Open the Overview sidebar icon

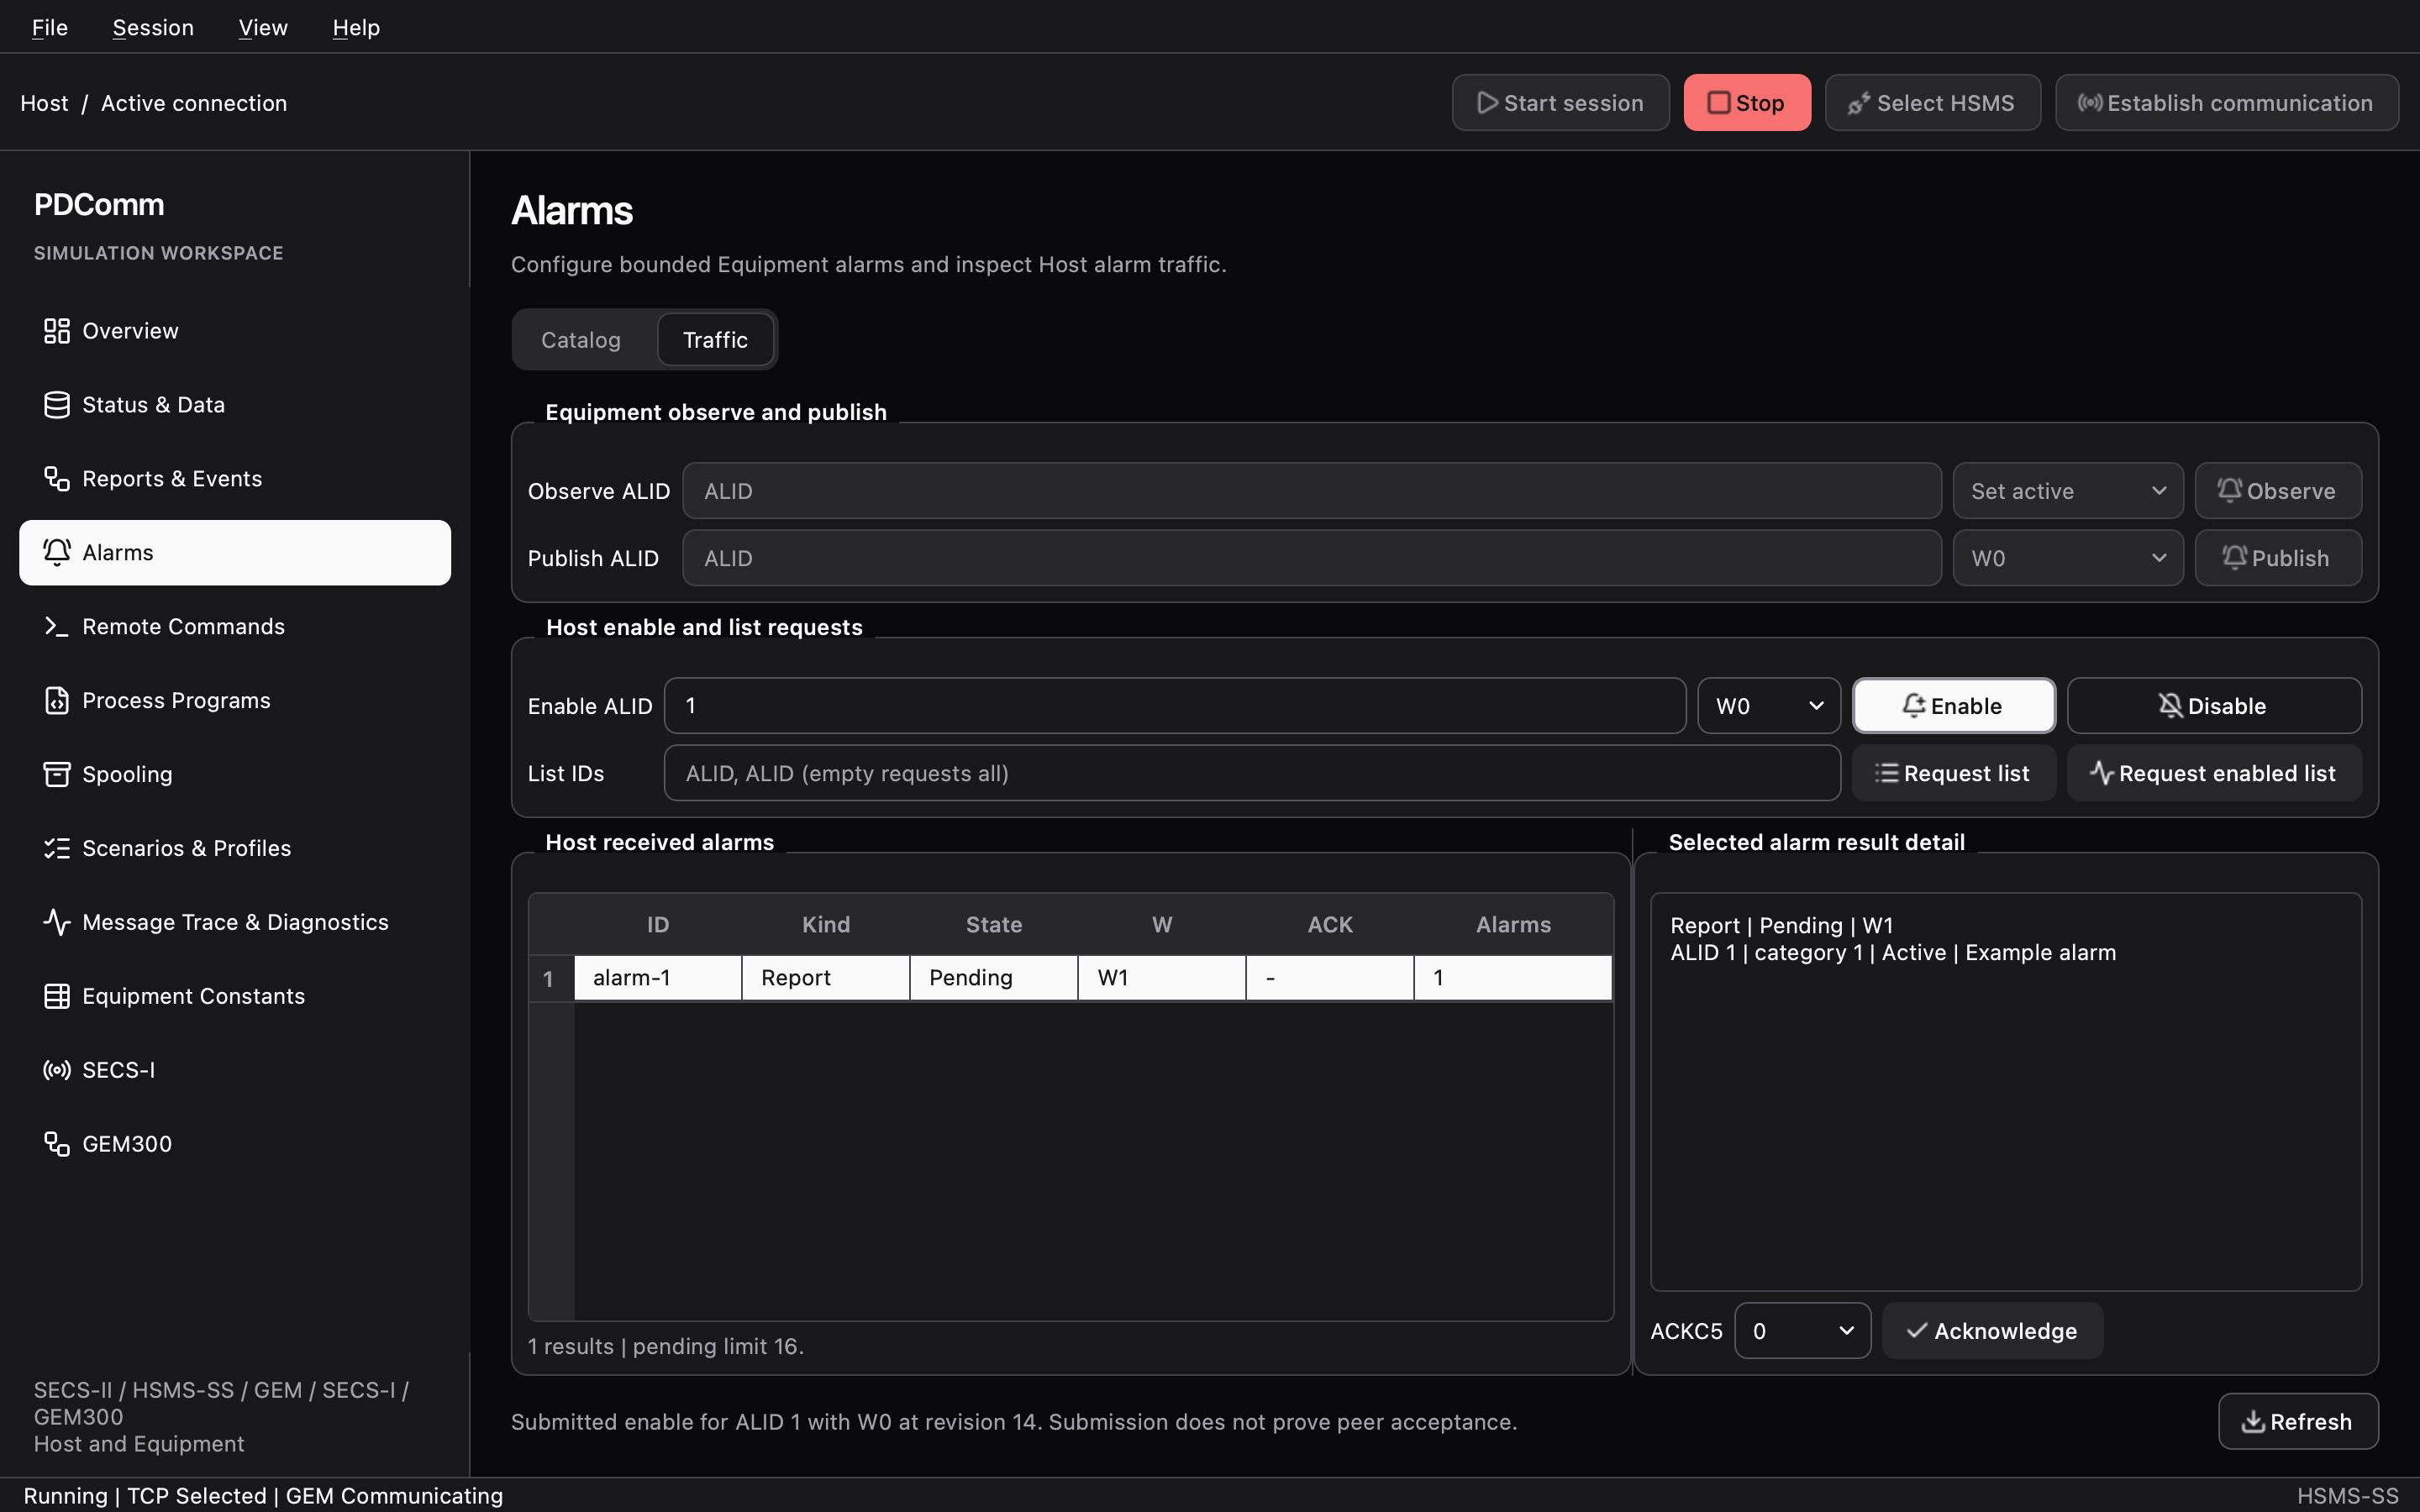click(57, 331)
